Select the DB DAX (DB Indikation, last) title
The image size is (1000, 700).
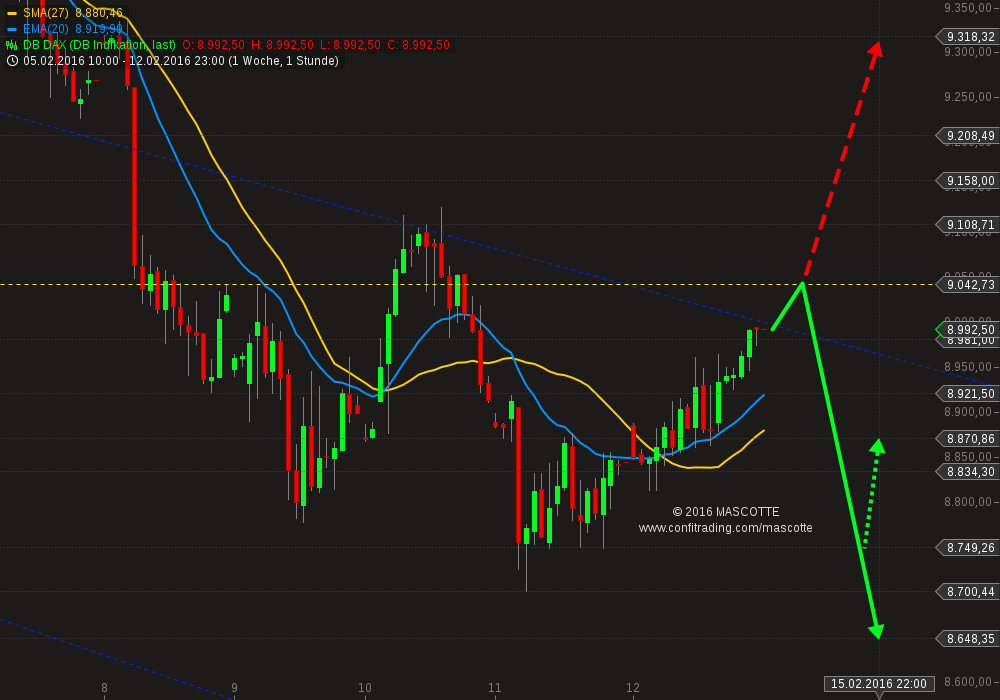coord(99,45)
